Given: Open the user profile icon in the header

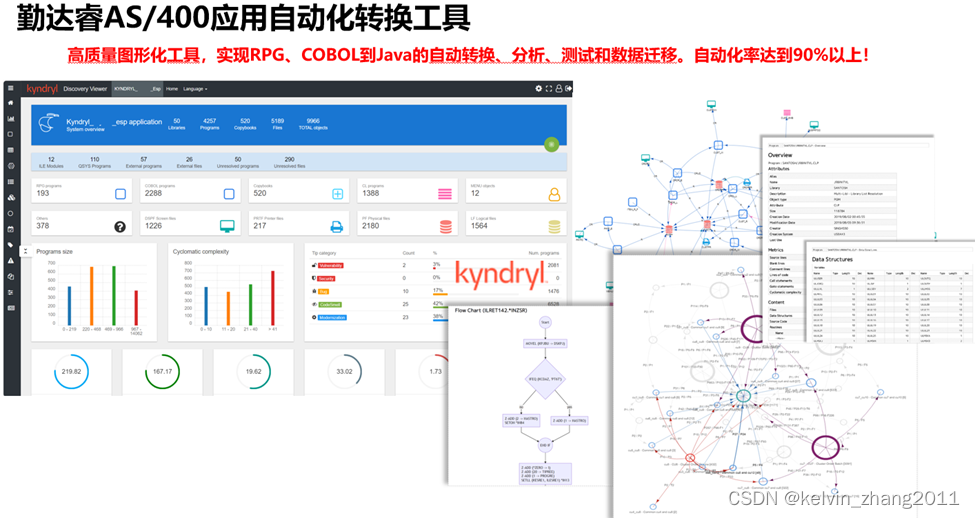Looking at the screenshot, I should click(x=558, y=88).
